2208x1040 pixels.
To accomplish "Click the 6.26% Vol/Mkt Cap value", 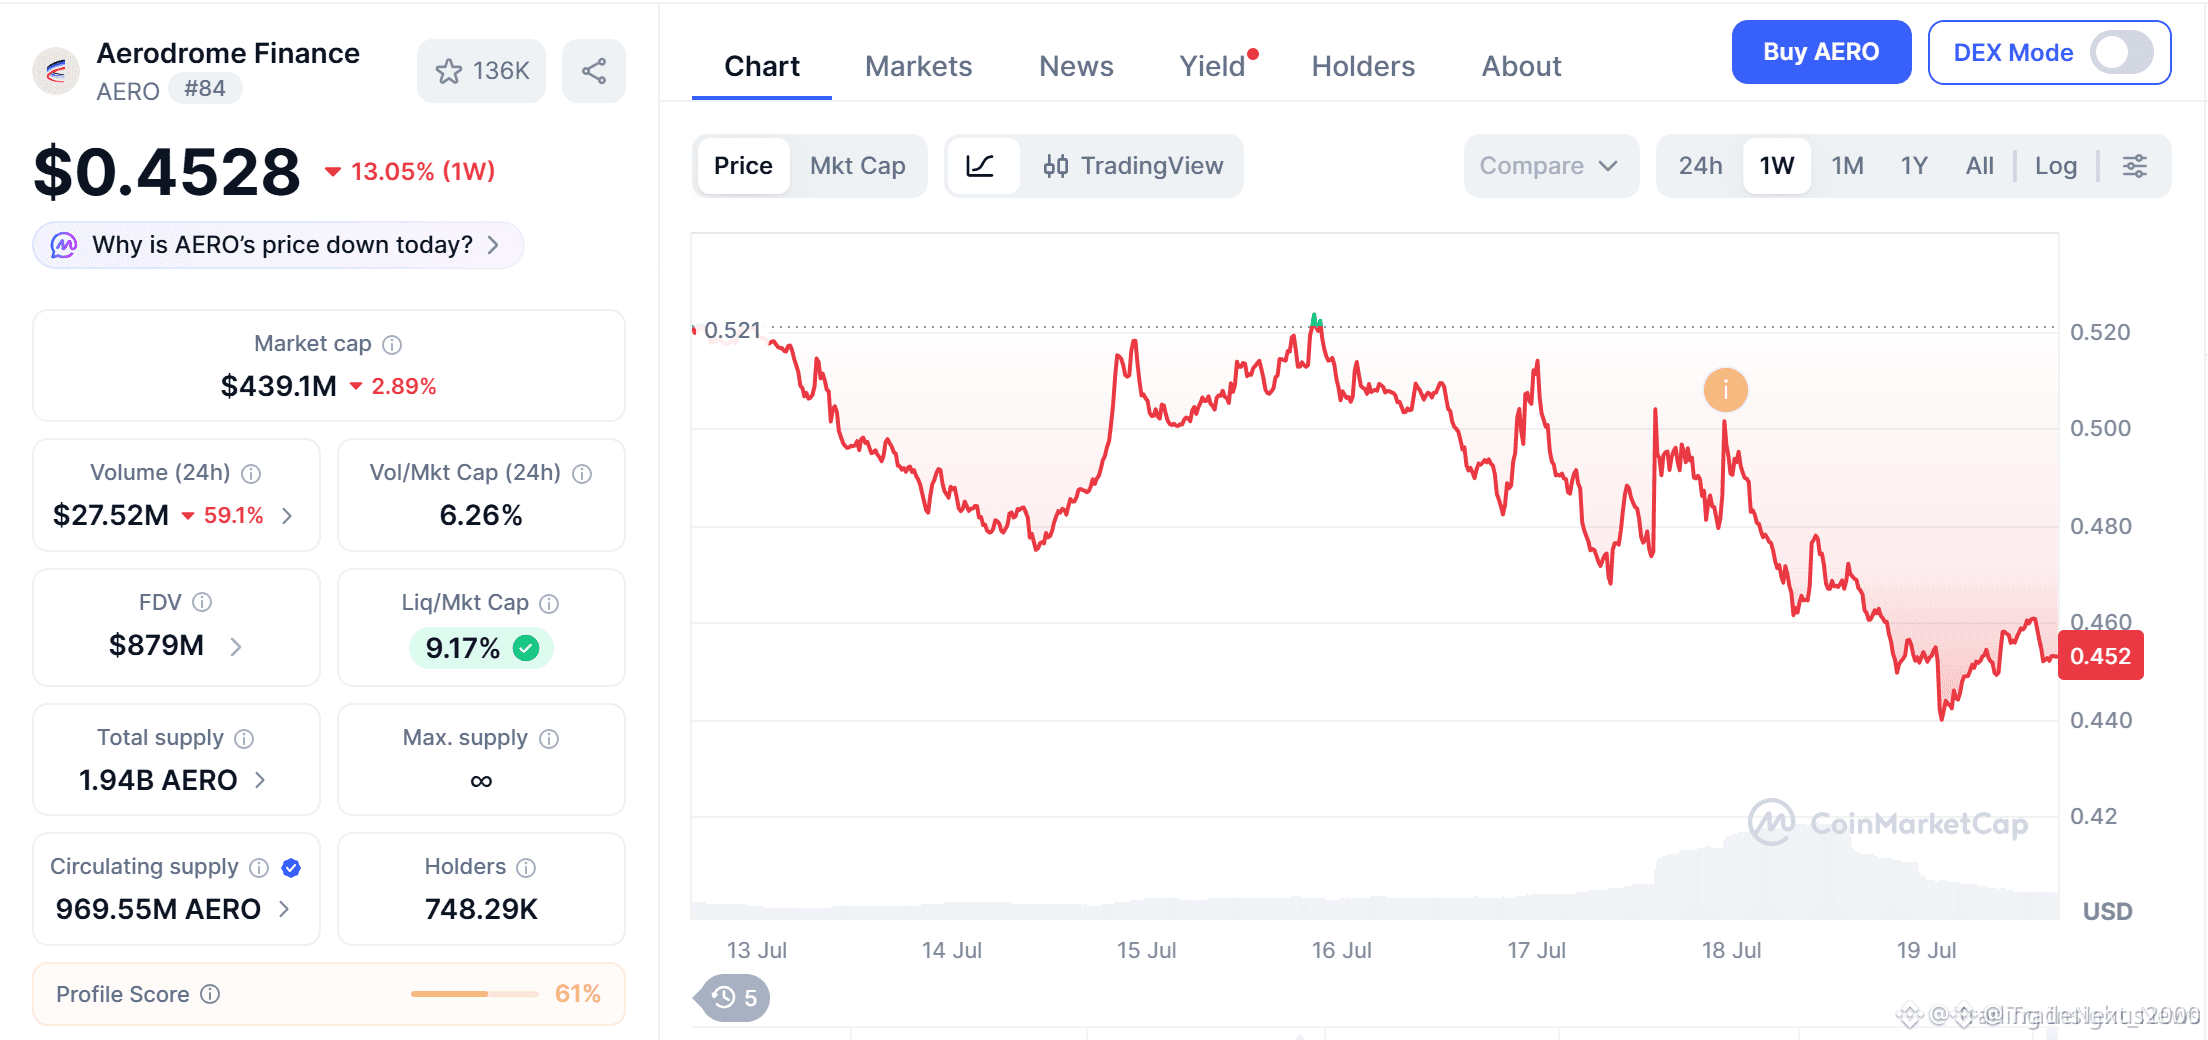I will point(481,516).
